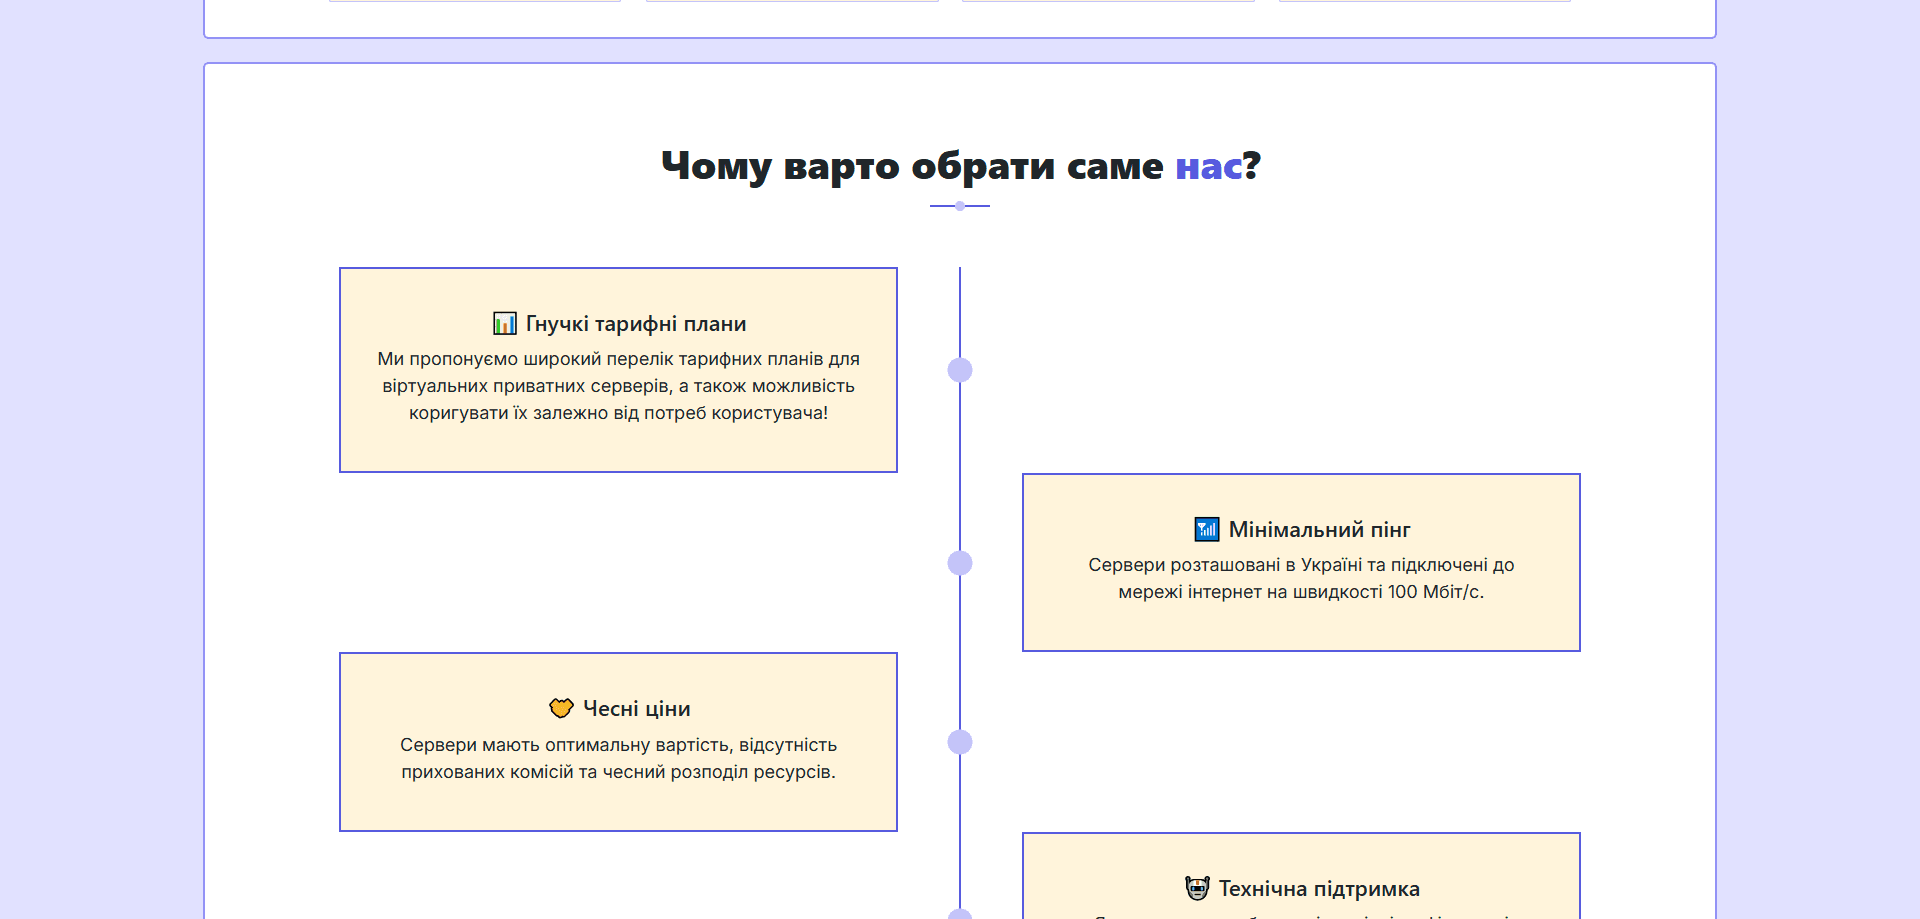Click the timeline dot next to Технічна підтримка

pyautogui.click(x=960, y=914)
